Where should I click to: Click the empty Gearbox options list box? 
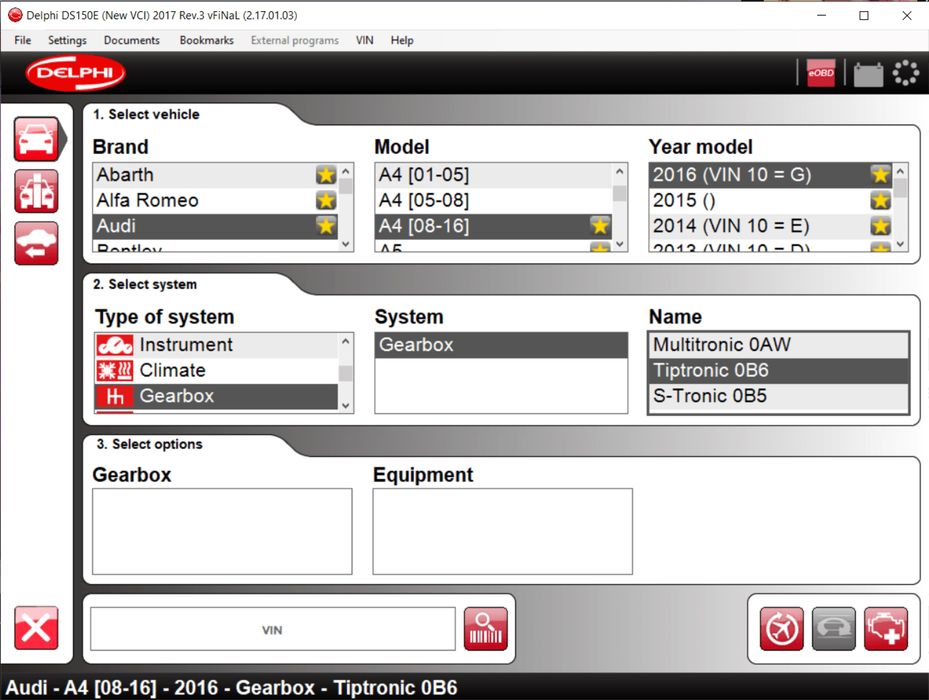(x=222, y=532)
